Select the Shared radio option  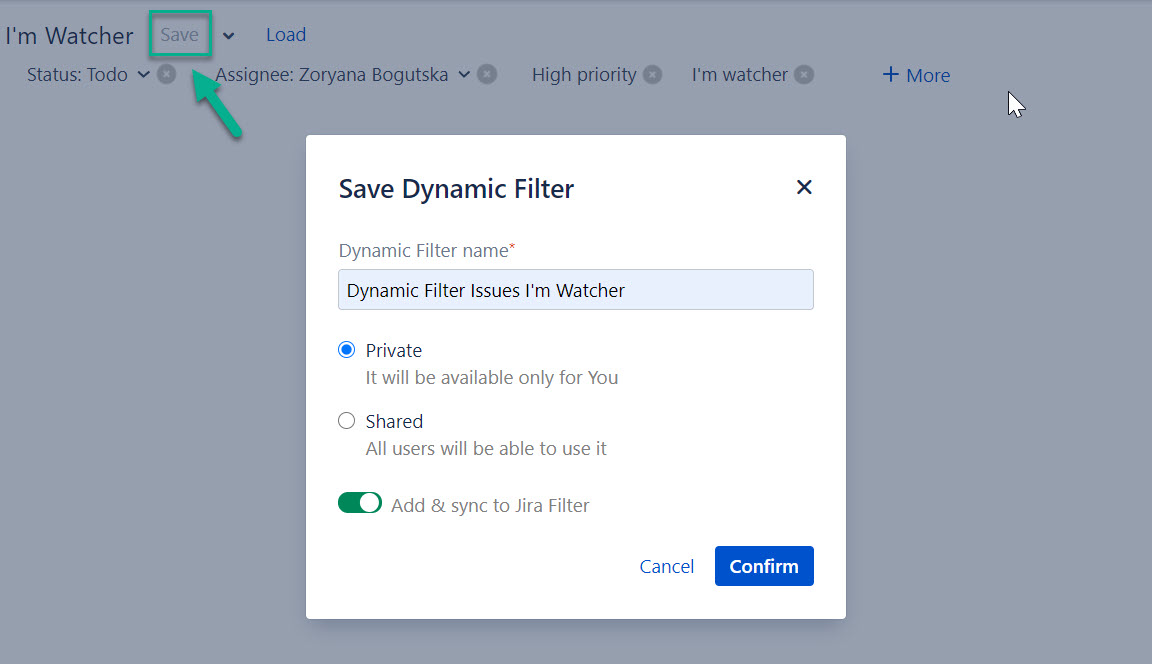[x=347, y=421]
